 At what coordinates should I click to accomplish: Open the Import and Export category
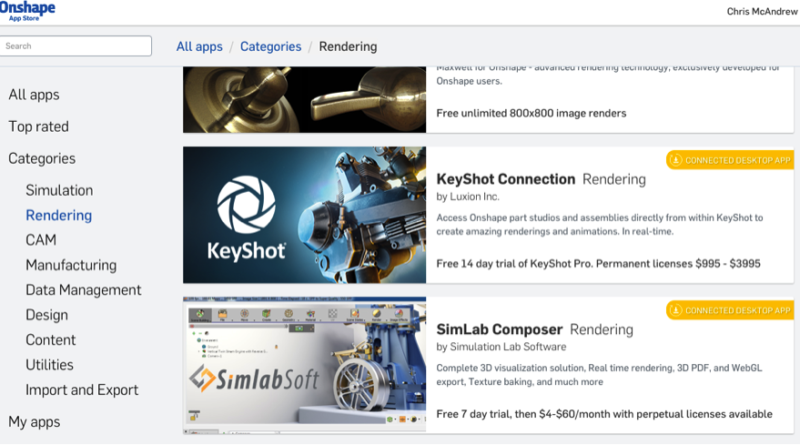point(82,390)
